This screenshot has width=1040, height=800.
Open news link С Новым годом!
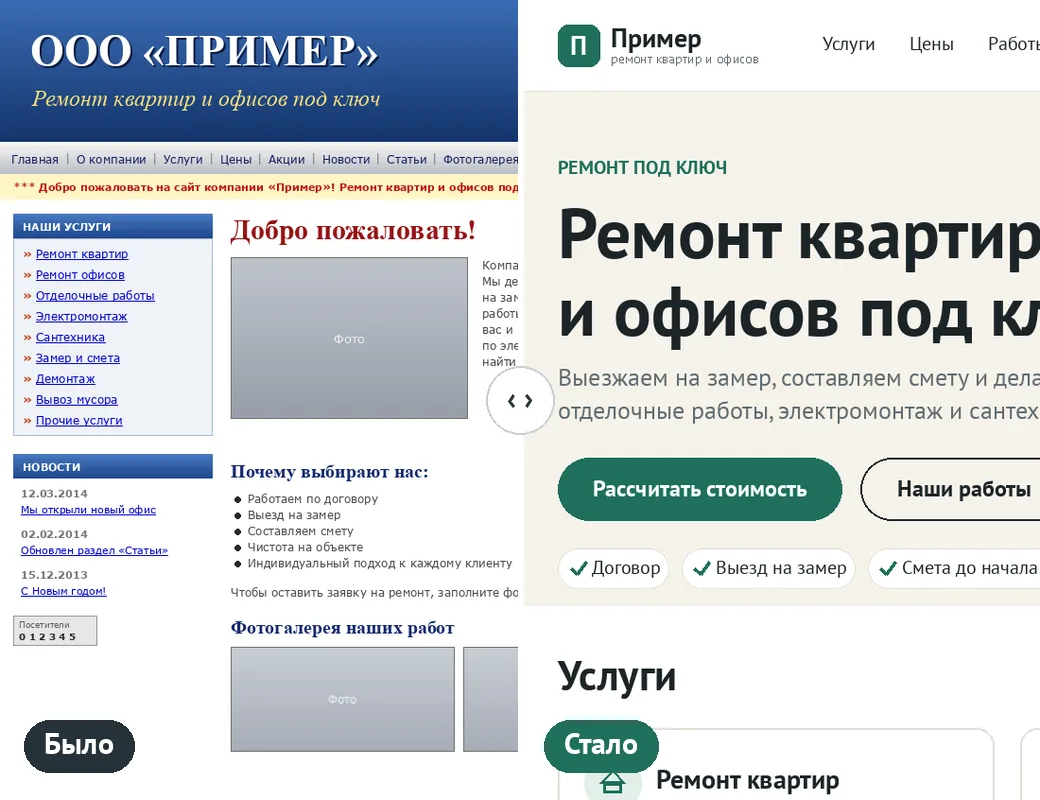pyautogui.click(x=64, y=591)
